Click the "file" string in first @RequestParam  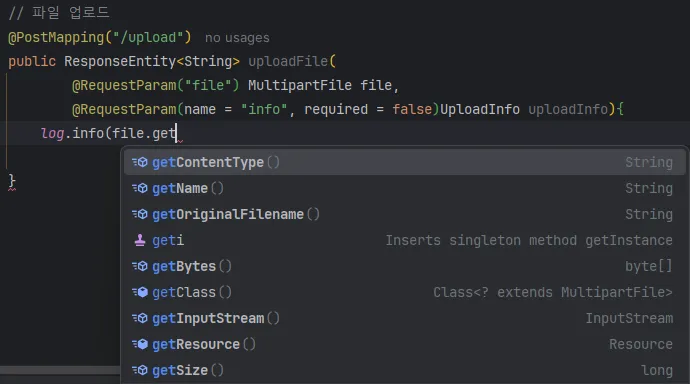pos(208,85)
